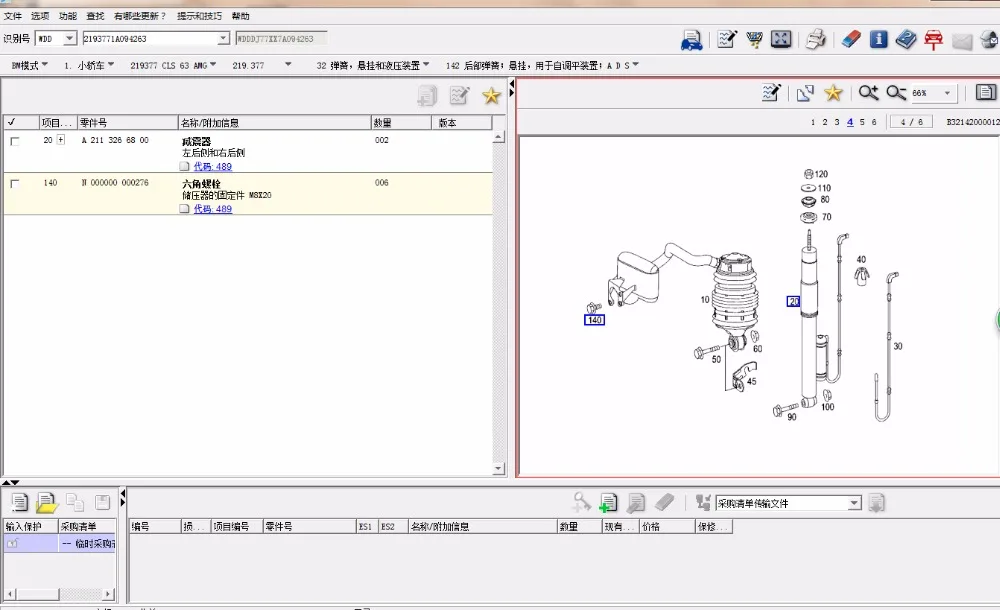Open the help book icon
This screenshot has height=610, width=1000.
click(x=906, y=40)
